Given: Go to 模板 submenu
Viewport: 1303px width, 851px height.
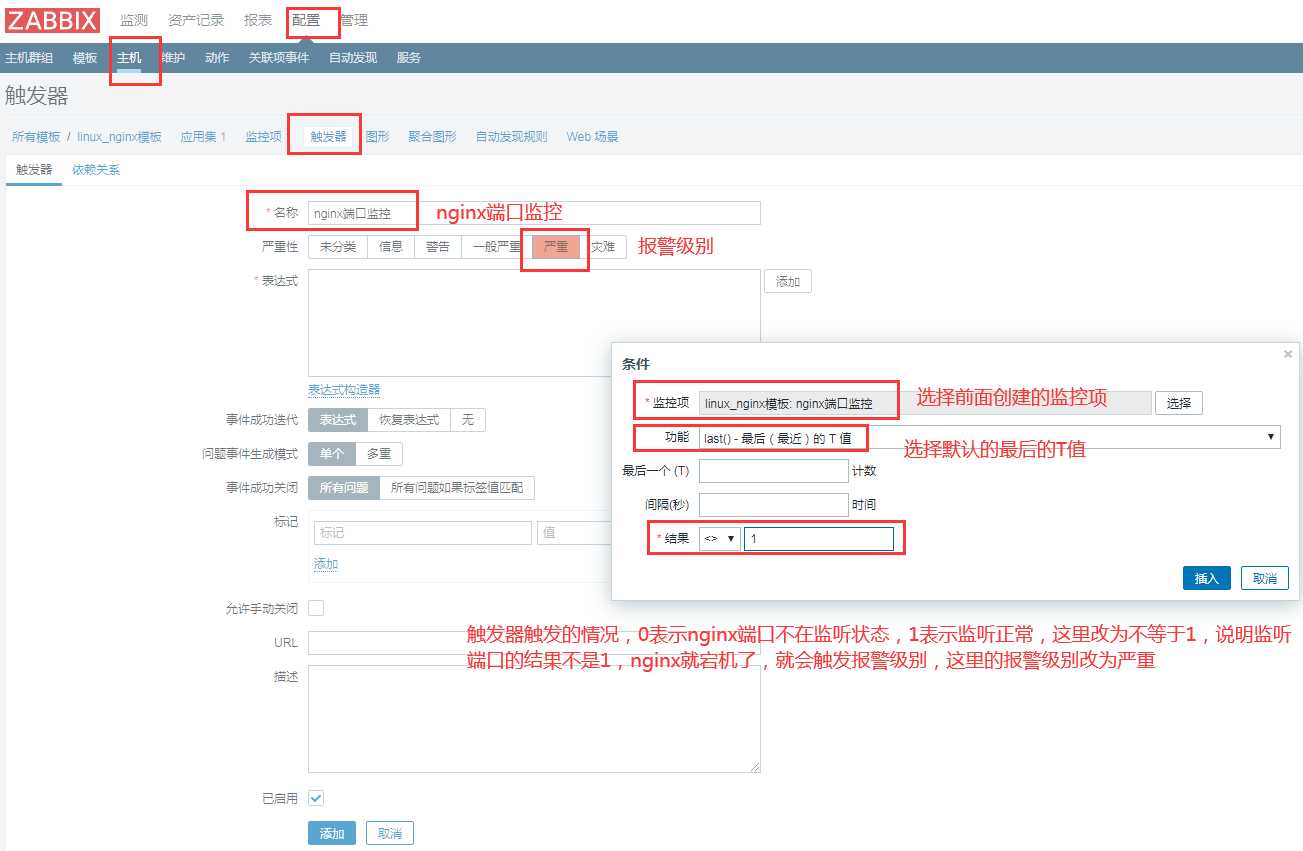Looking at the screenshot, I should click(x=85, y=58).
